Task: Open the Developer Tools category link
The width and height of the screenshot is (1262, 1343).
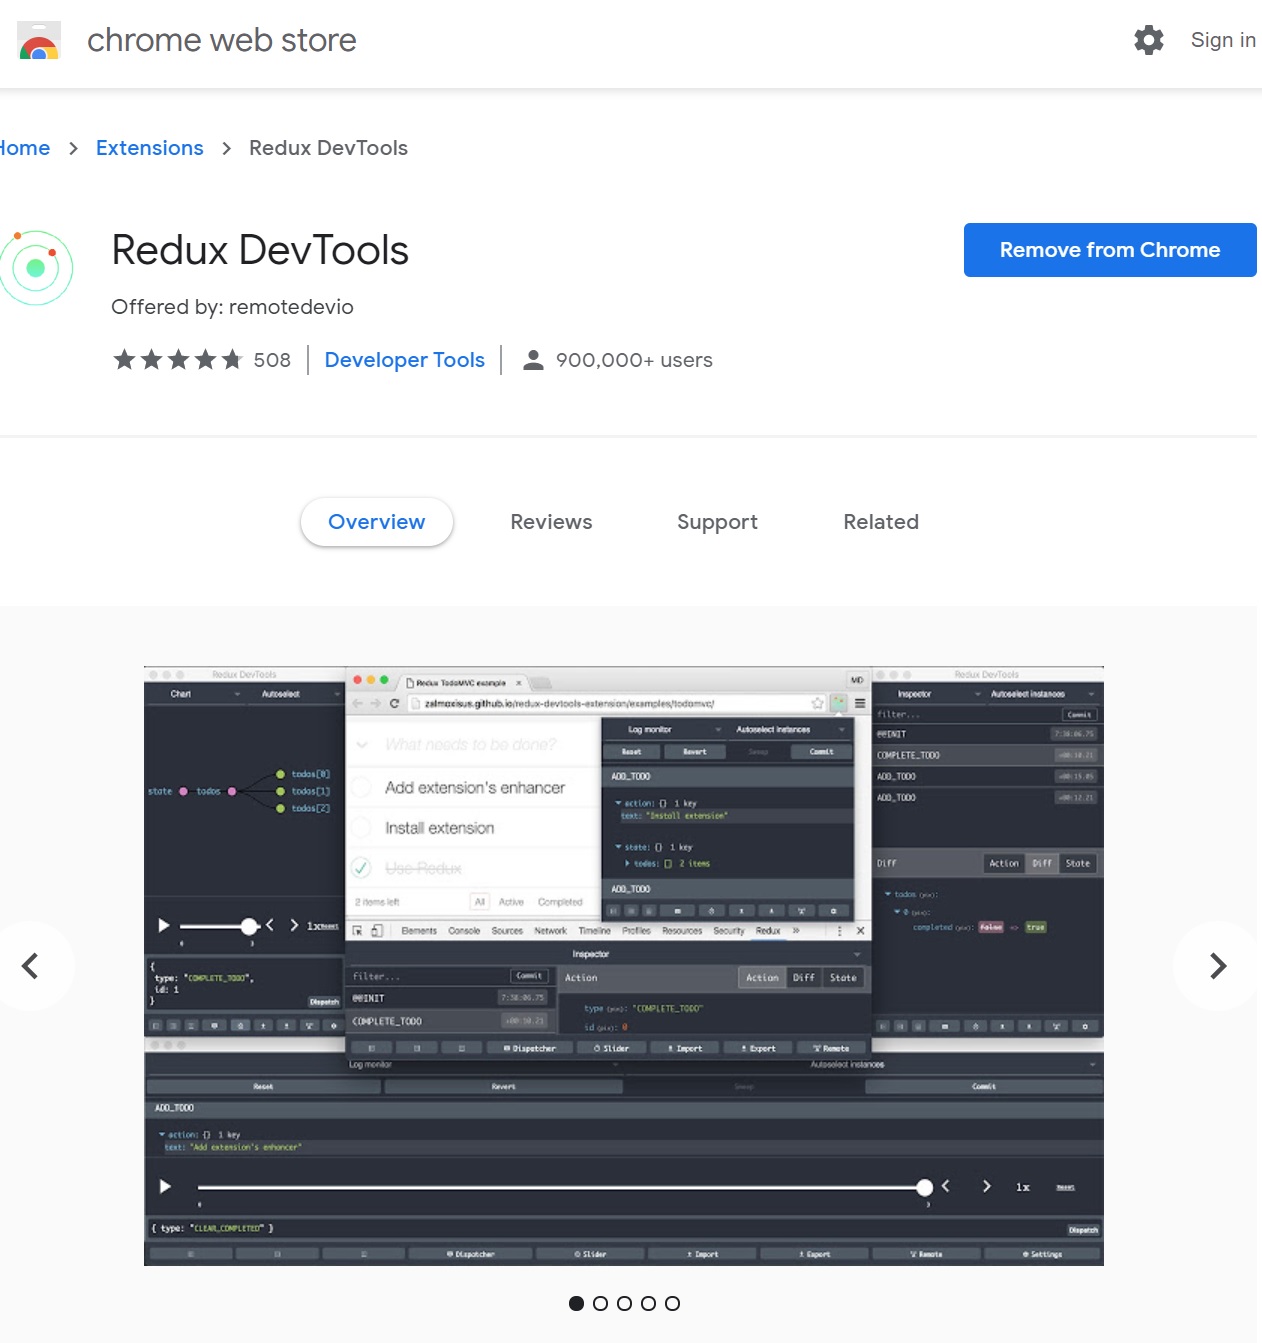Action: pos(404,360)
